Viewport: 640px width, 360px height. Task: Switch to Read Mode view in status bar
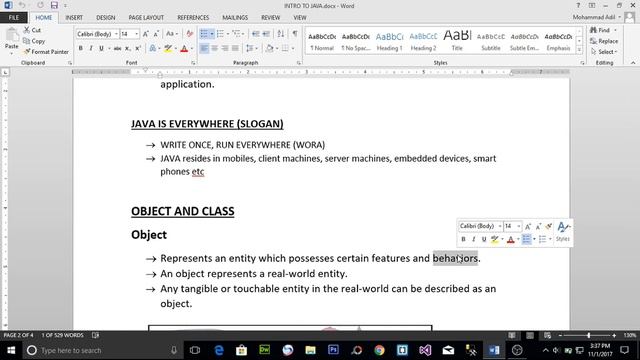(x=512, y=336)
